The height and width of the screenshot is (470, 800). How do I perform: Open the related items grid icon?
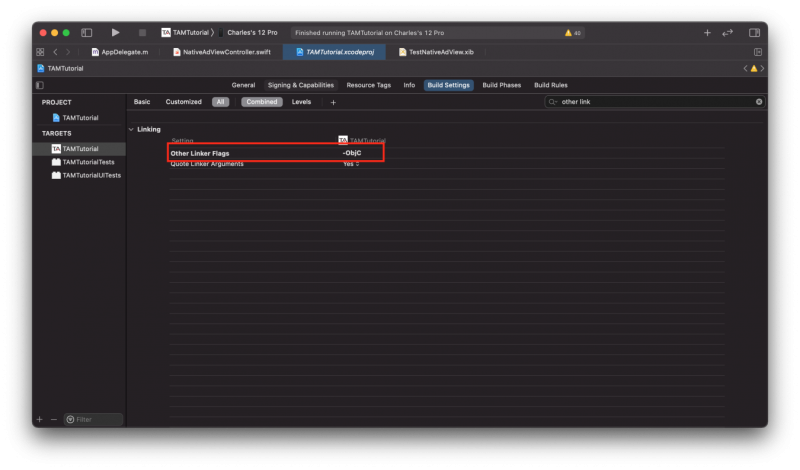coord(40,52)
